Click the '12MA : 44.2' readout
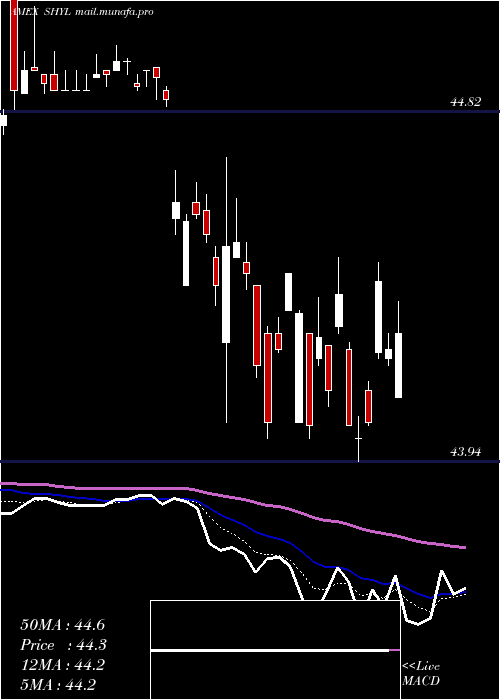500x700 pixels. point(62,665)
